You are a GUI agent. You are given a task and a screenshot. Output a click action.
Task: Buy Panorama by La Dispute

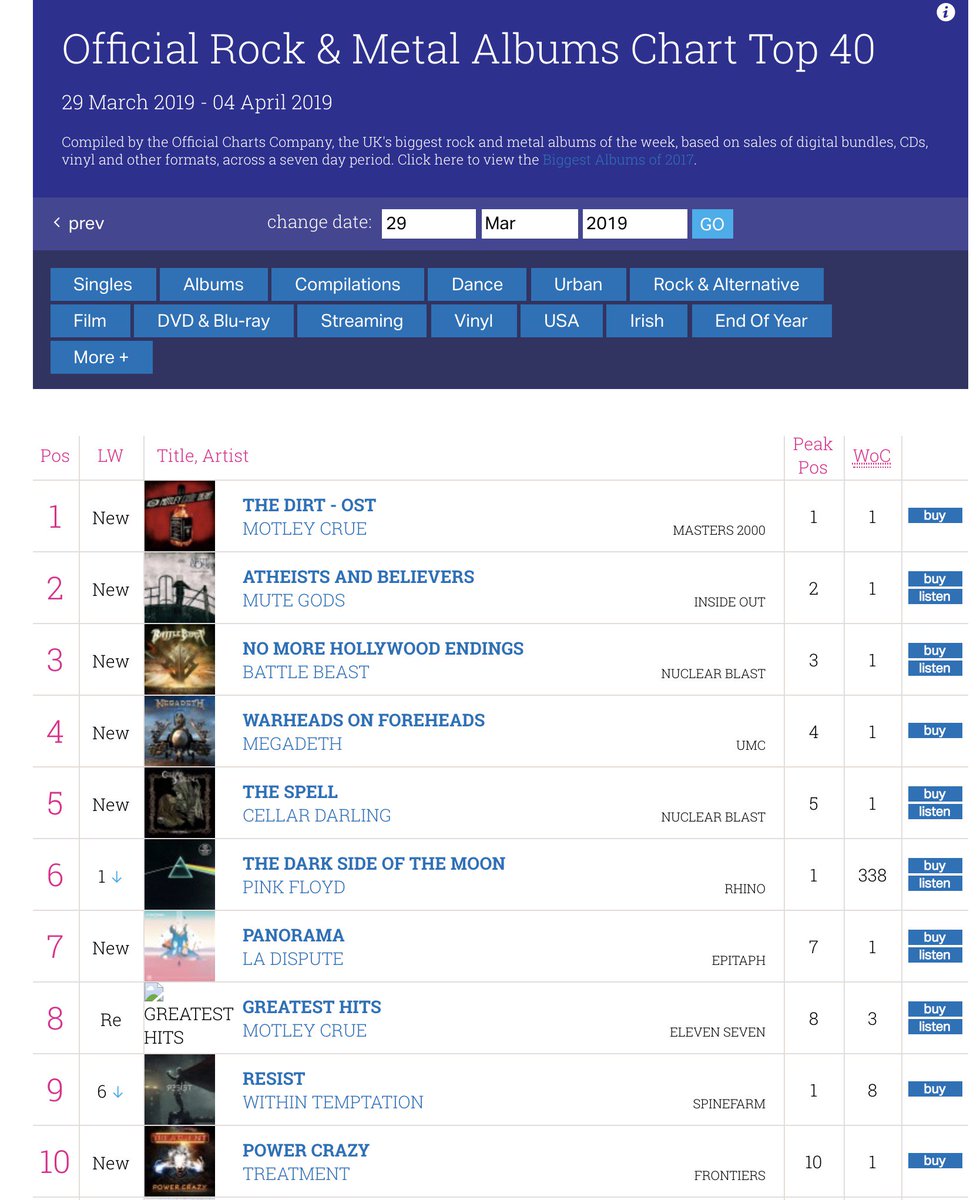click(x=935, y=938)
